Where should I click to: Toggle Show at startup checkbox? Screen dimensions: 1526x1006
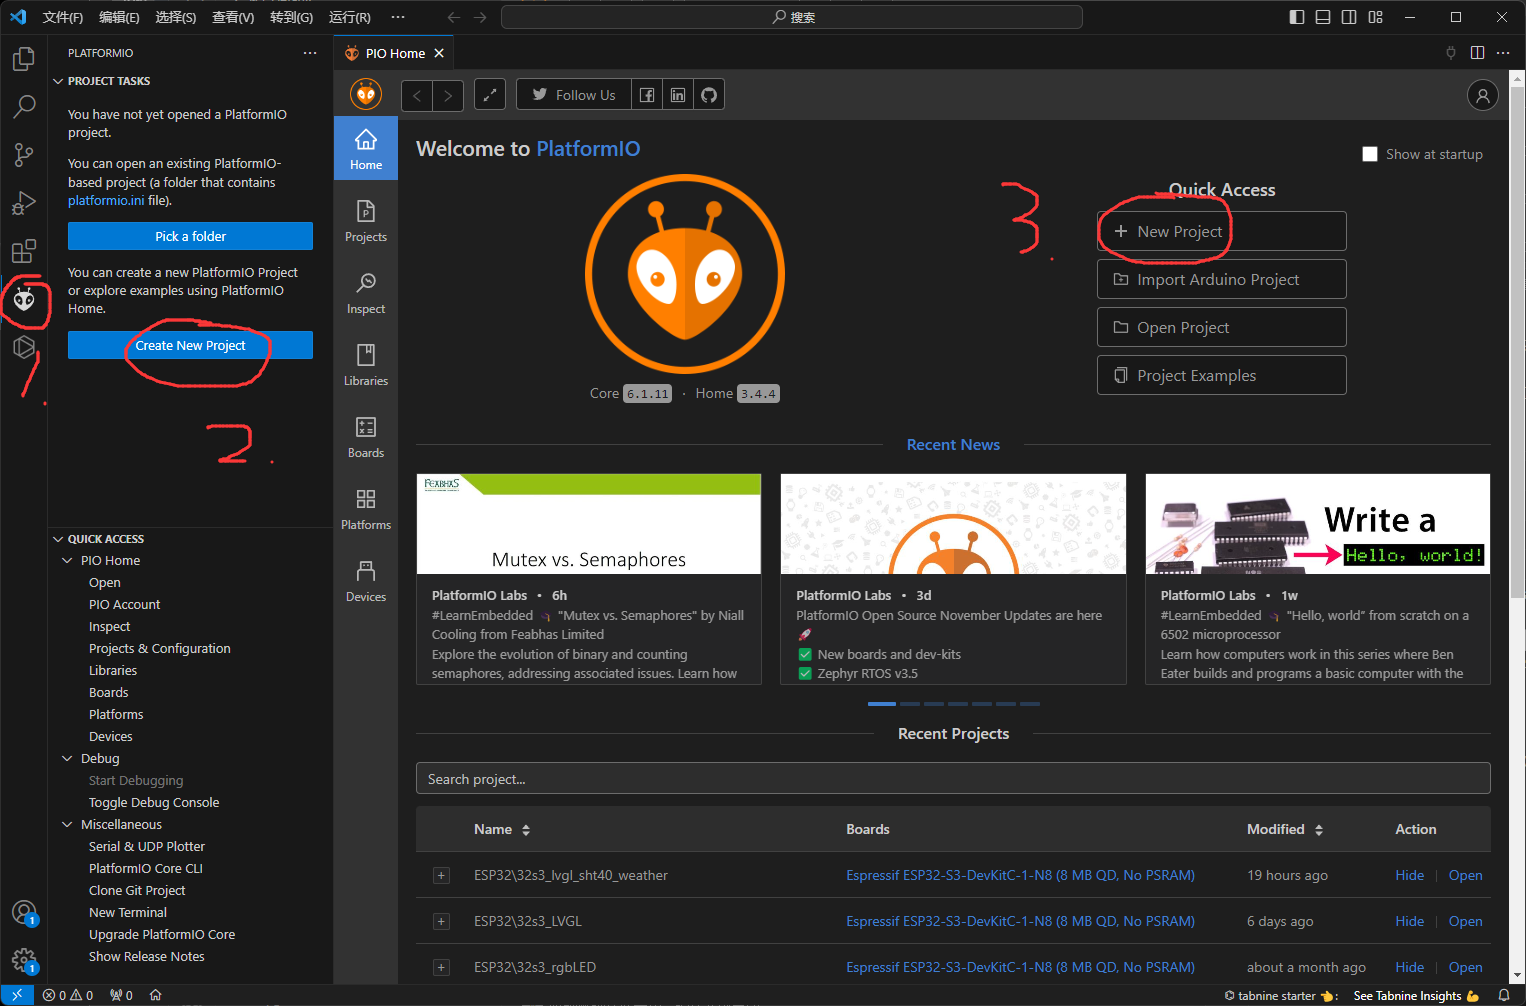tap(1370, 154)
